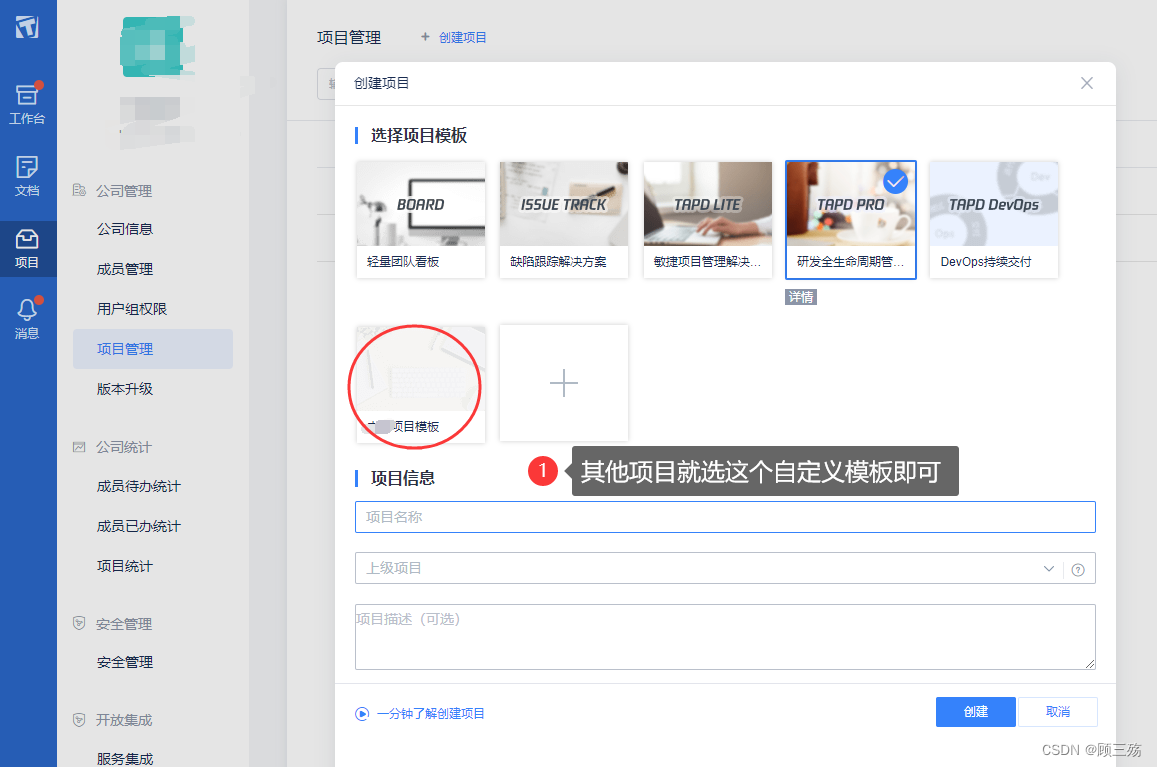Open the 详情 details tag under TAPD PRO
This screenshot has height=767, width=1157.
pos(801,297)
